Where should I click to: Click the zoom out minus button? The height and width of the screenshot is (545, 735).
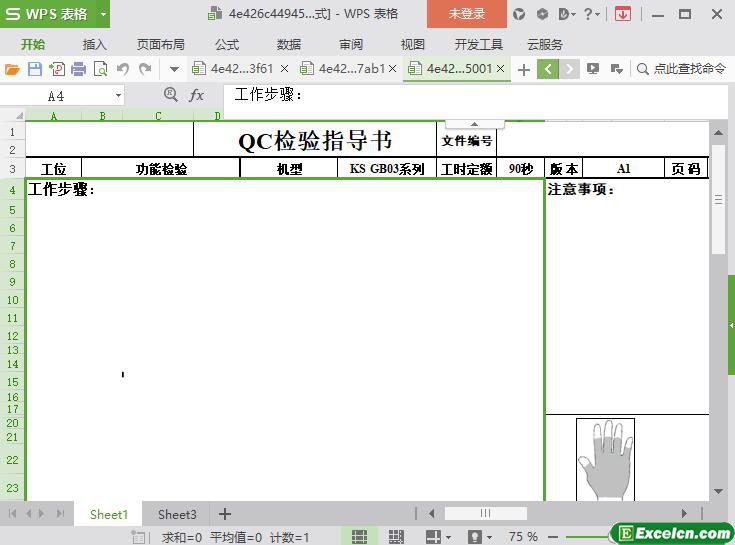pos(553,537)
